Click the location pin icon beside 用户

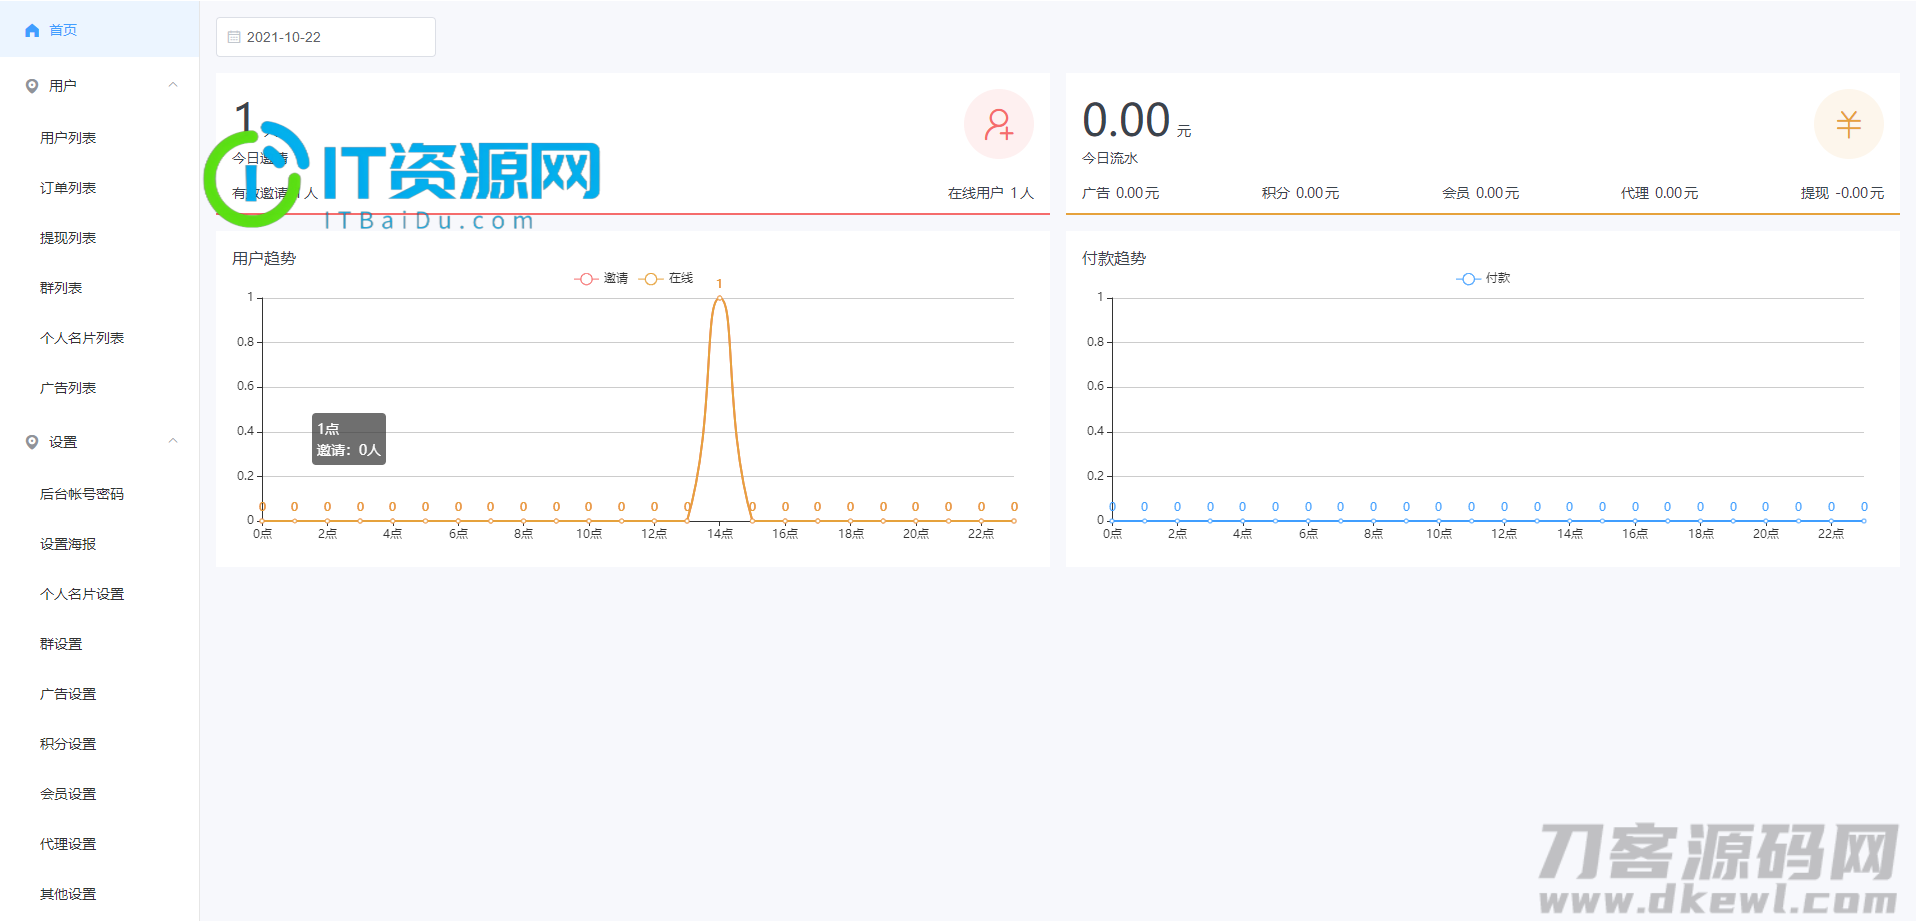pos(32,86)
